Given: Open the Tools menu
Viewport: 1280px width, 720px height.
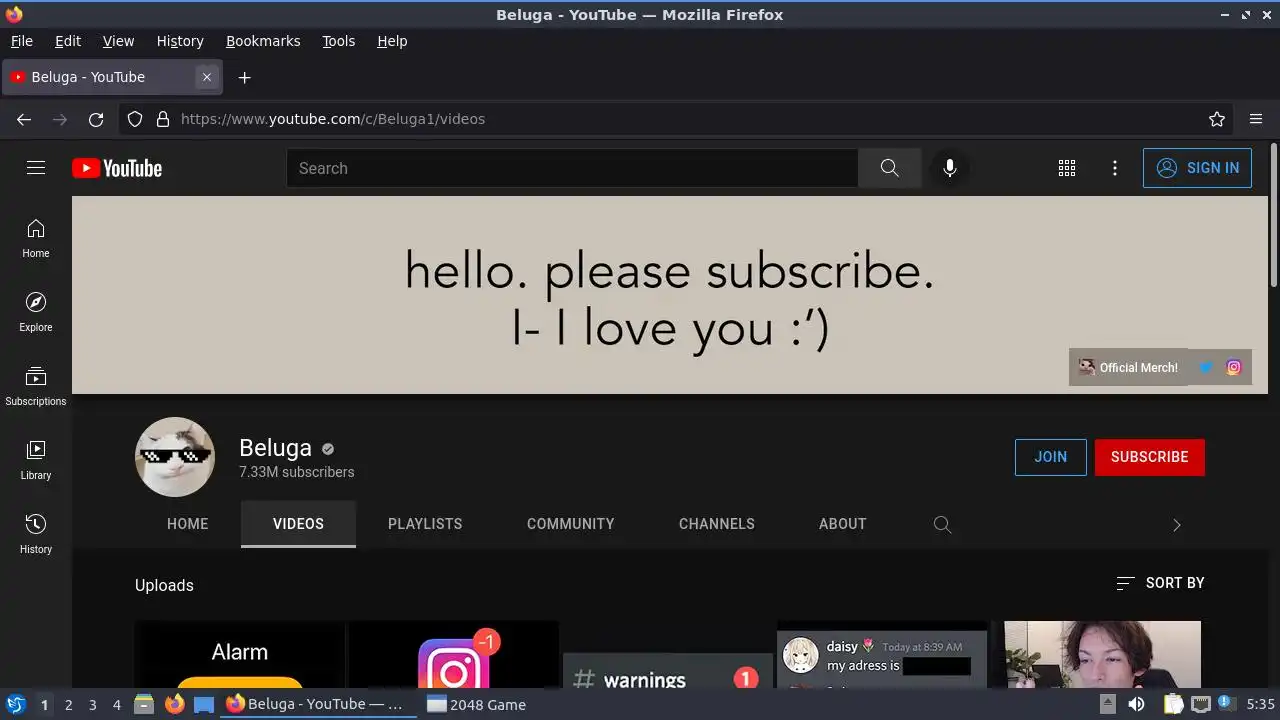Looking at the screenshot, I should click(338, 41).
